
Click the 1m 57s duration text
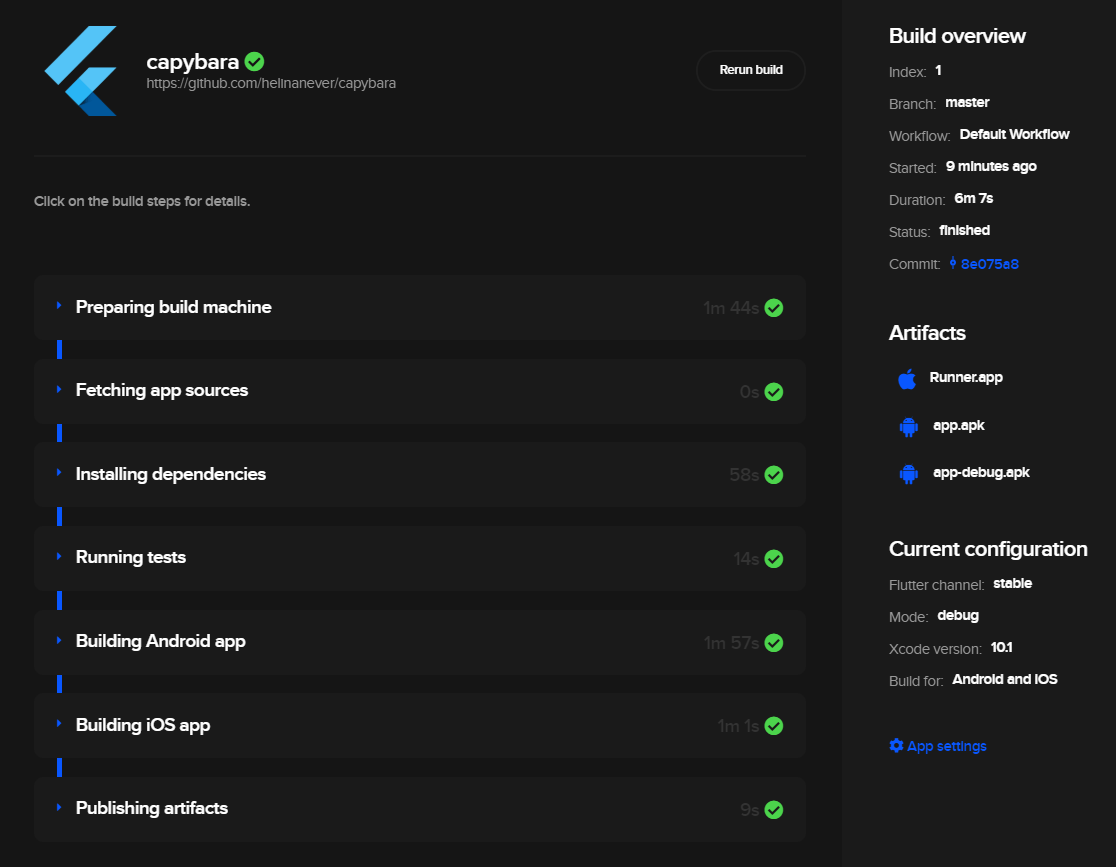coord(731,643)
